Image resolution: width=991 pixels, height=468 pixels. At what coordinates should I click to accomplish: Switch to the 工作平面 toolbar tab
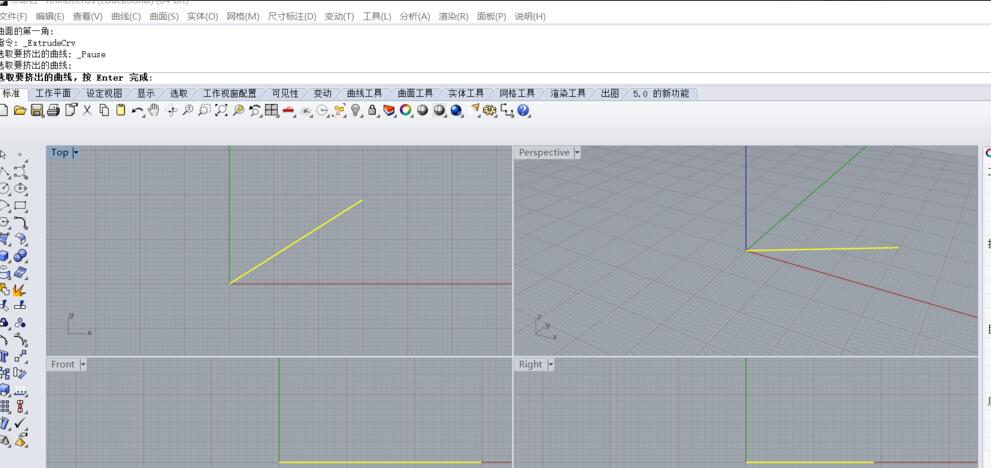pos(53,94)
